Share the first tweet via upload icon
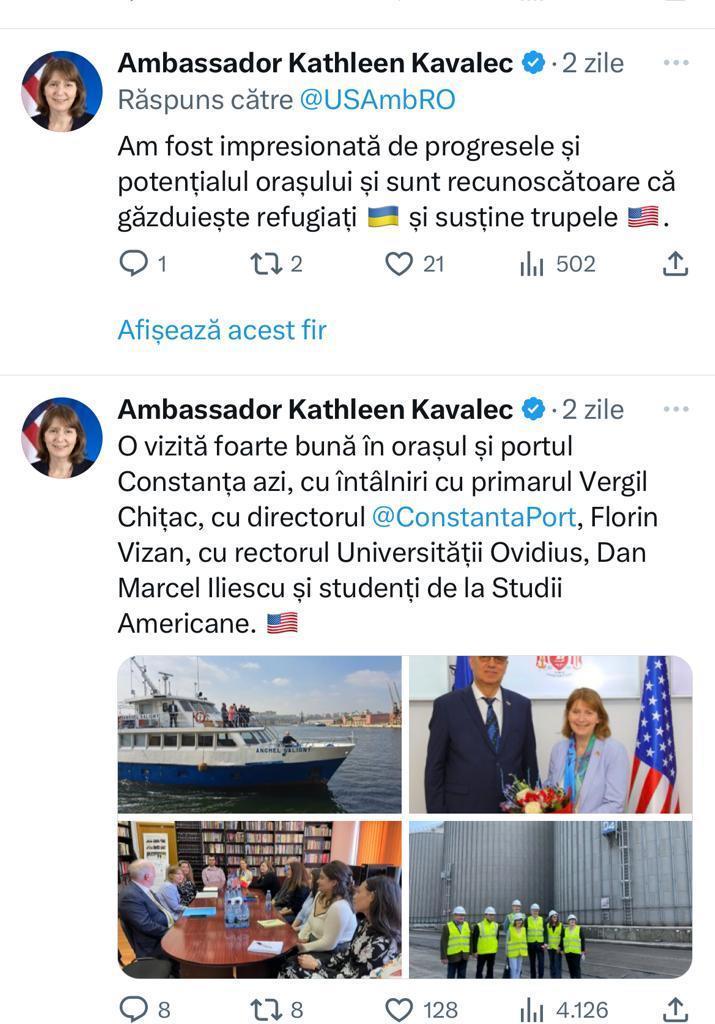715x1024 pixels. [675, 264]
